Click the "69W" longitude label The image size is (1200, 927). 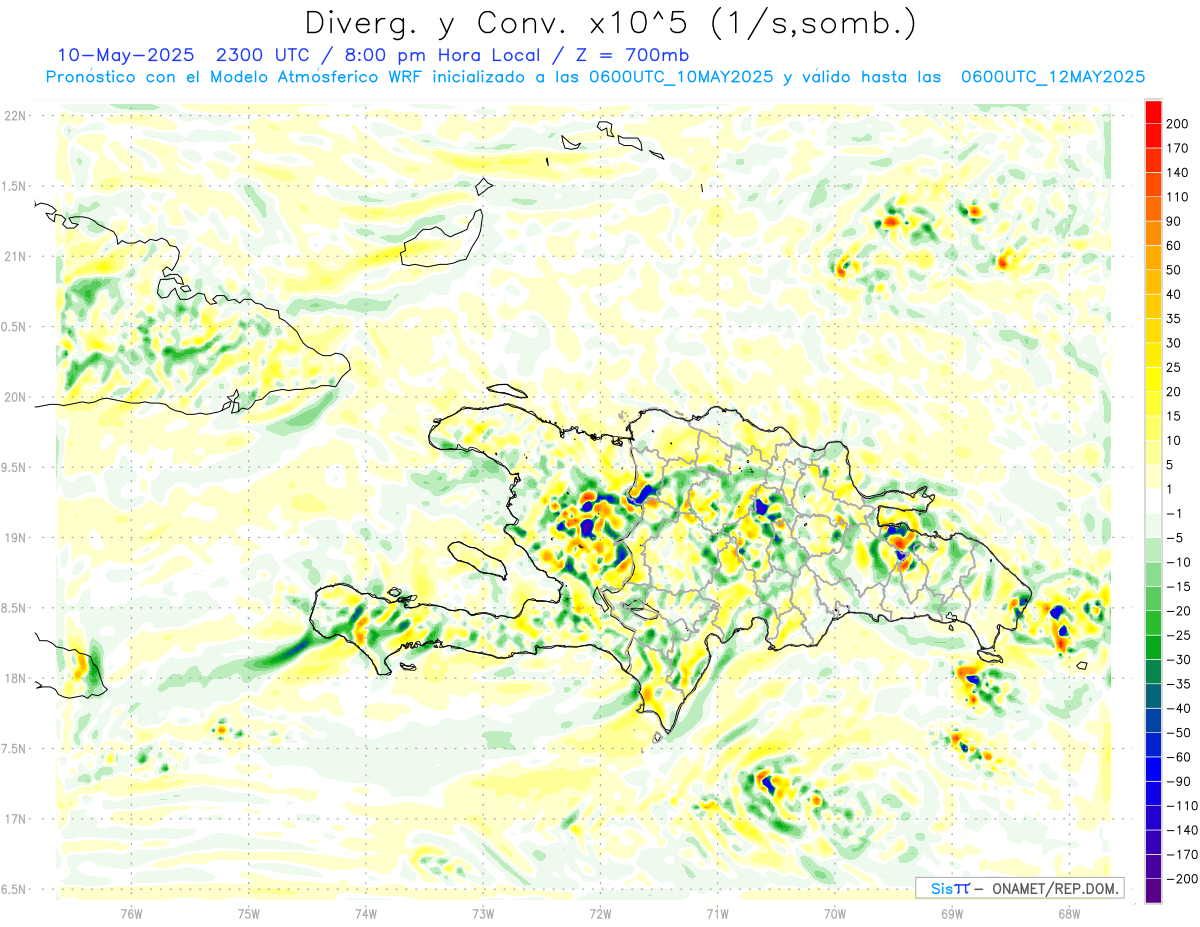click(x=951, y=913)
